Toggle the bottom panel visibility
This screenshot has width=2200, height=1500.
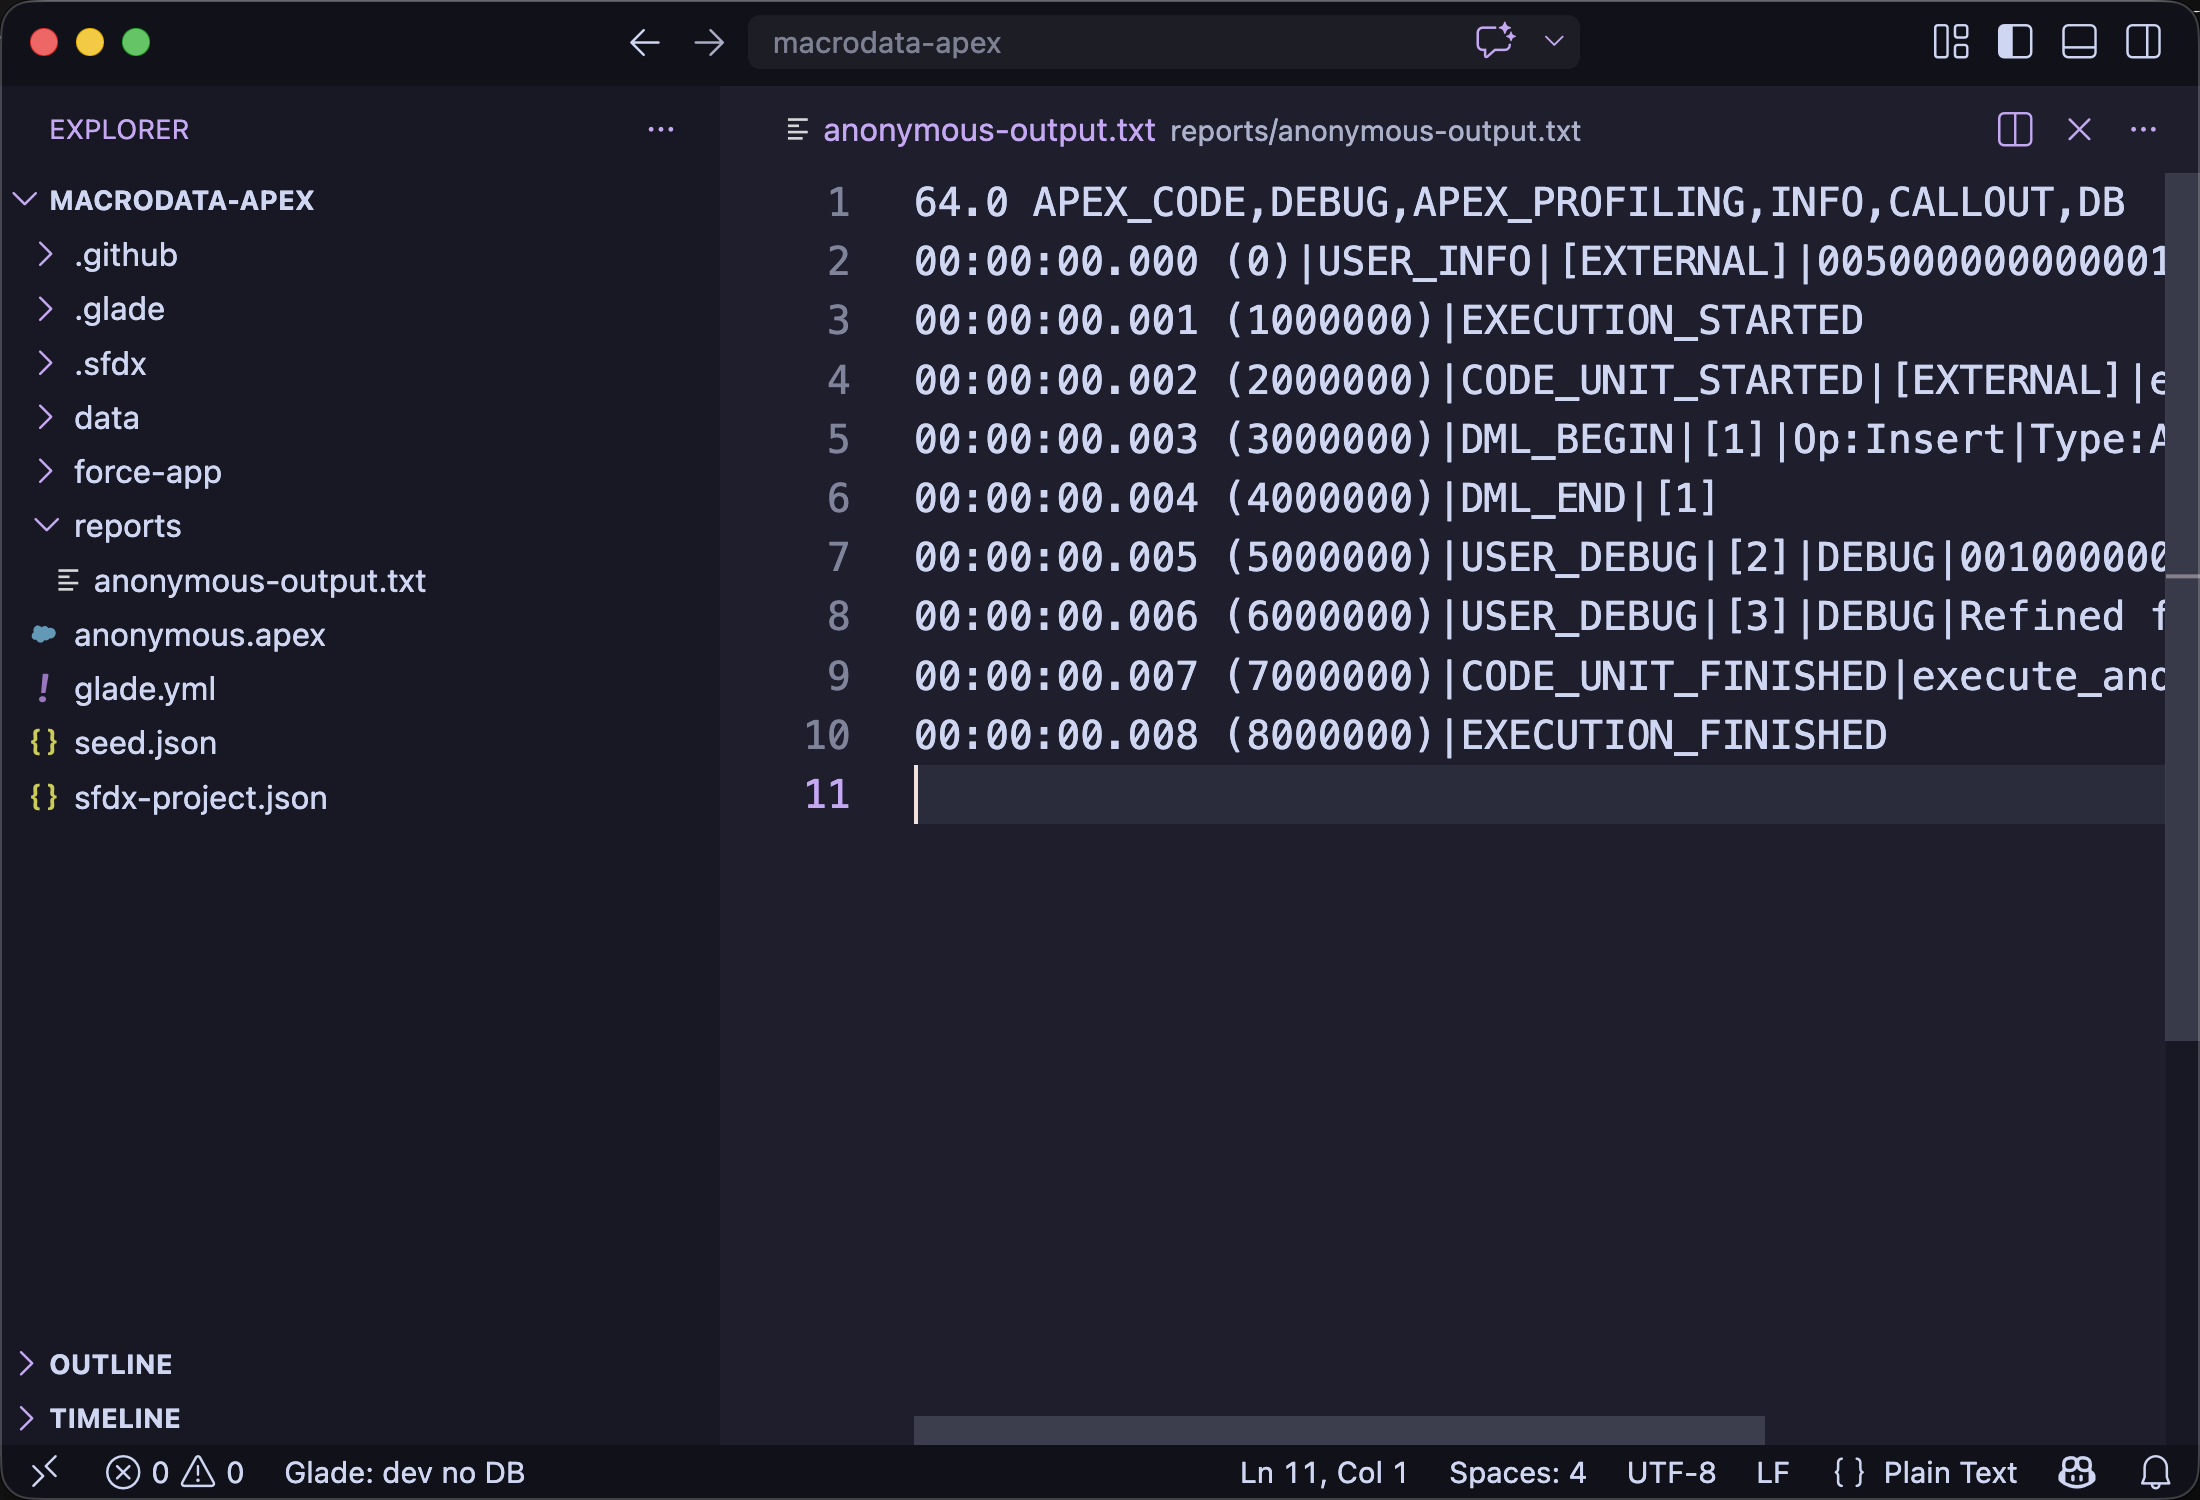(x=2079, y=42)
